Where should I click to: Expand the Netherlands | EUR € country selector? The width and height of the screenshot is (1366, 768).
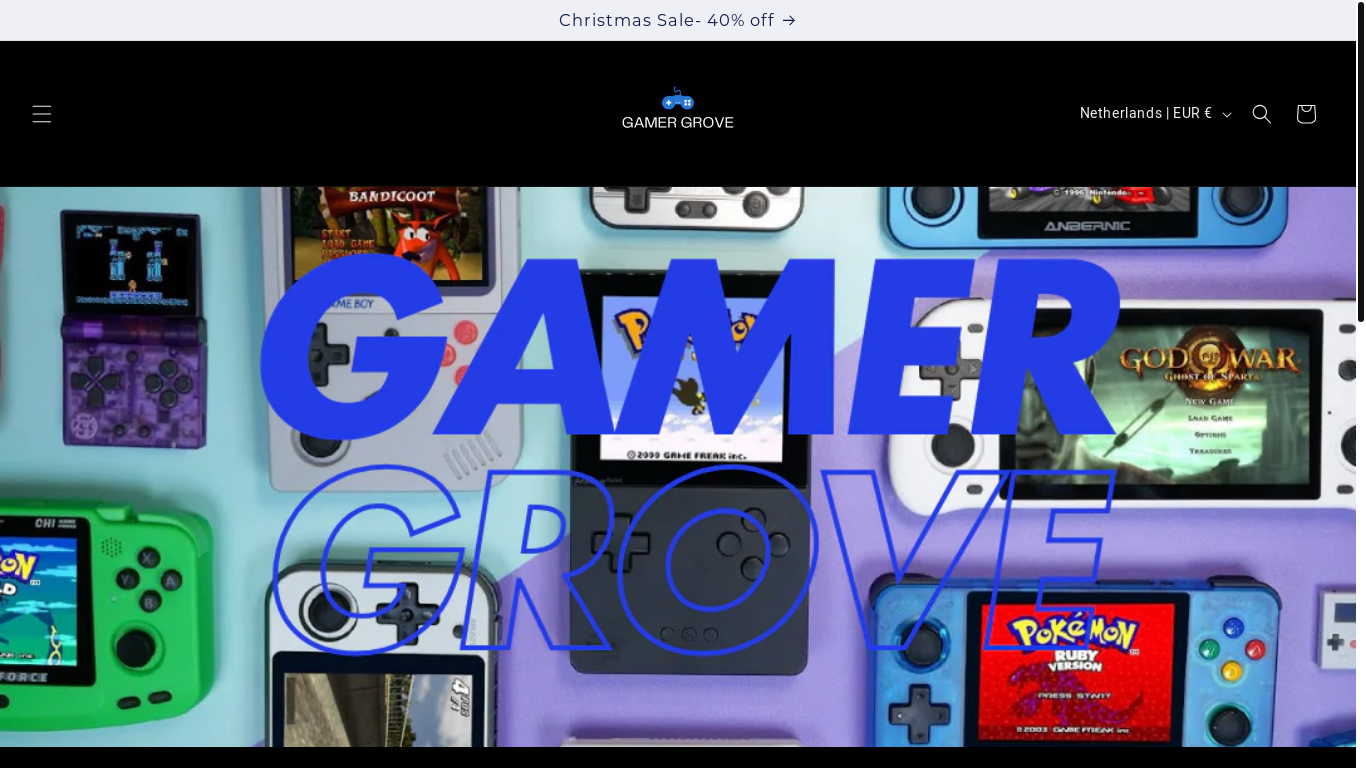pyautogui.click(x=1155, y=114)
